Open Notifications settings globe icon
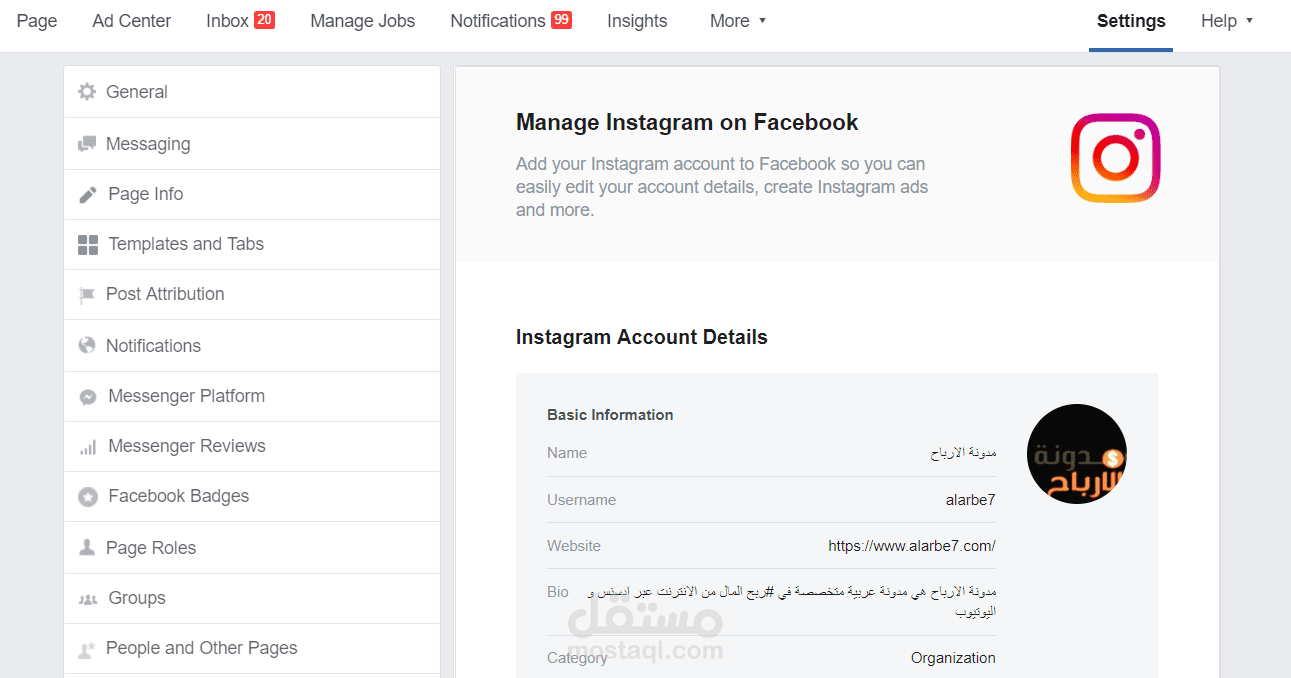The height and width of the screenshot is (678, 1291). [x=88, y=344]
